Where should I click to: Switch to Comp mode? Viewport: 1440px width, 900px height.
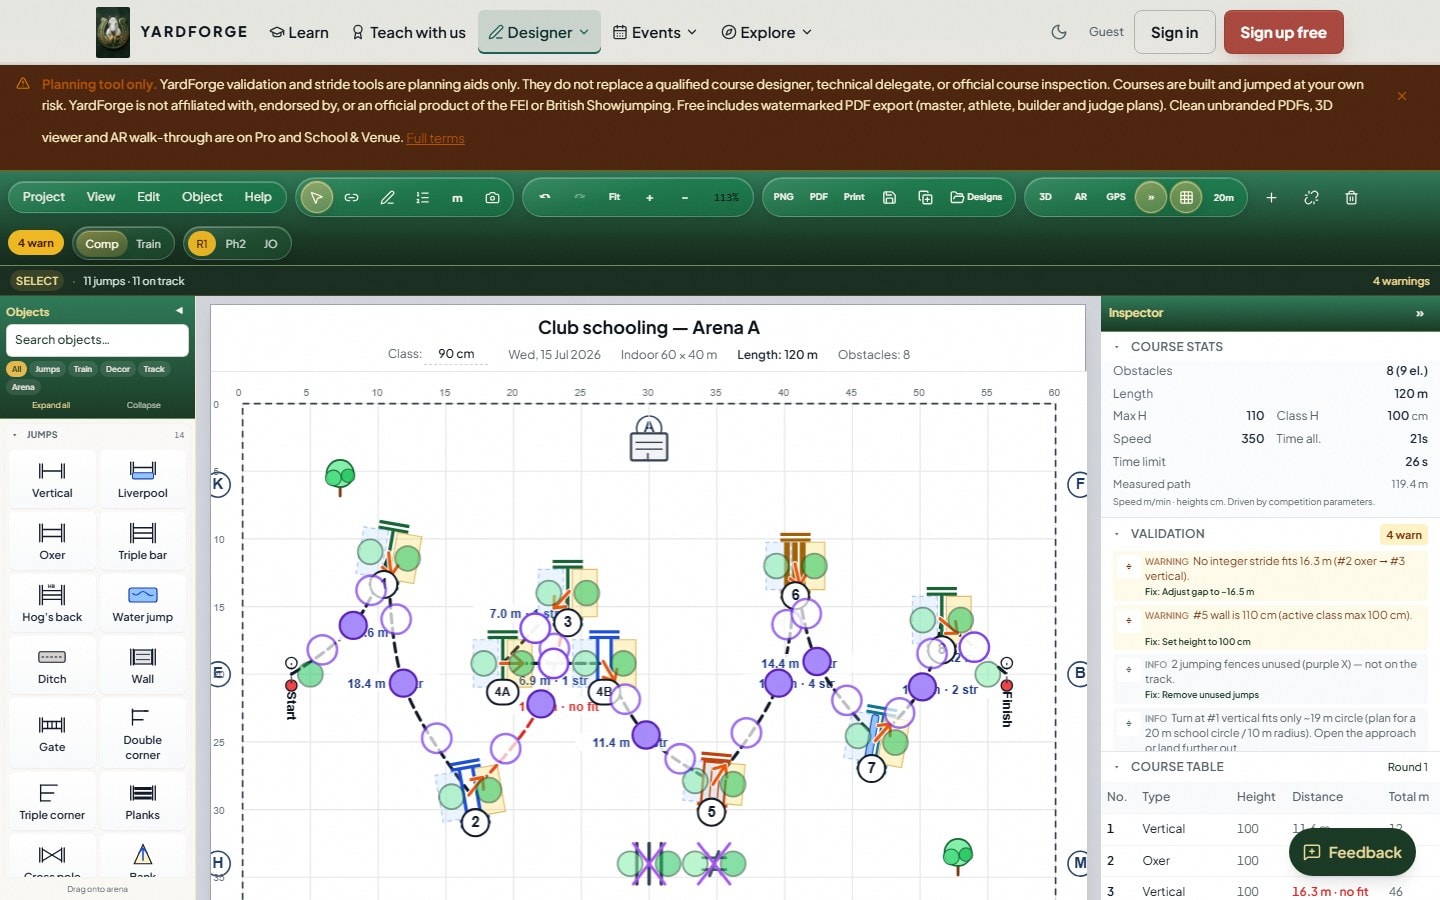point(101,243)
